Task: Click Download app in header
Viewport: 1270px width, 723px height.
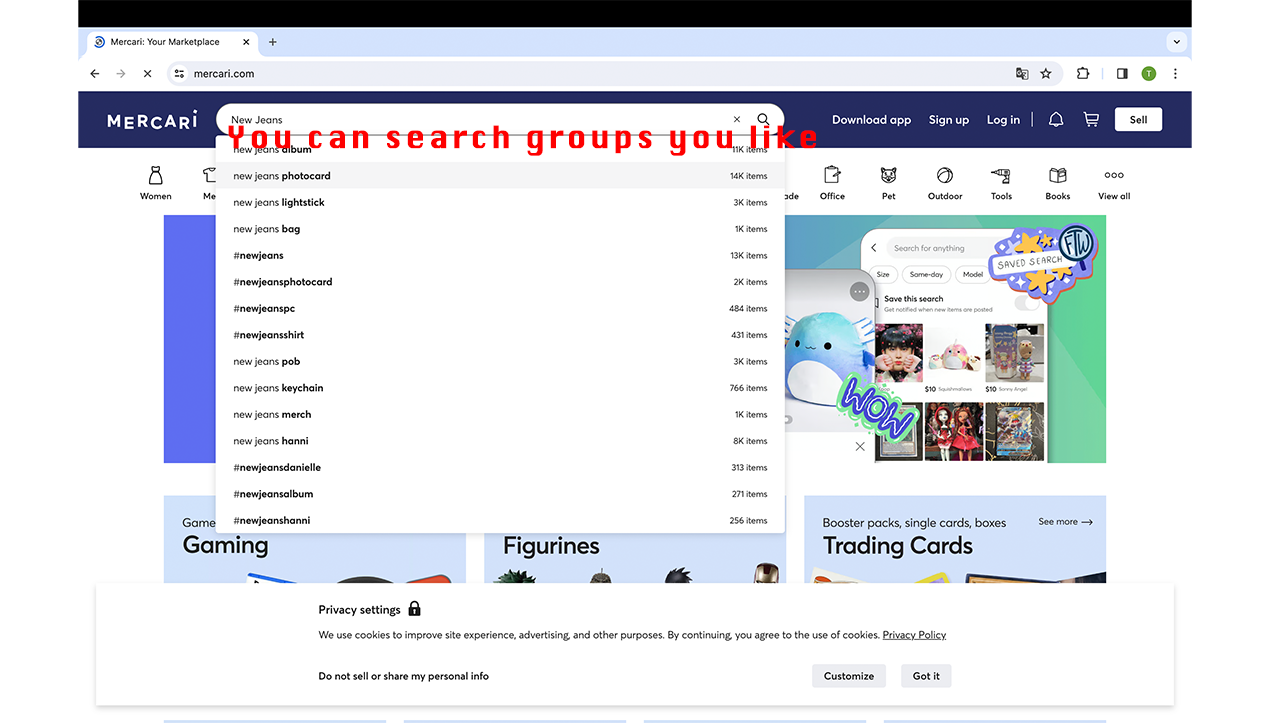Action: pos(871,120)
